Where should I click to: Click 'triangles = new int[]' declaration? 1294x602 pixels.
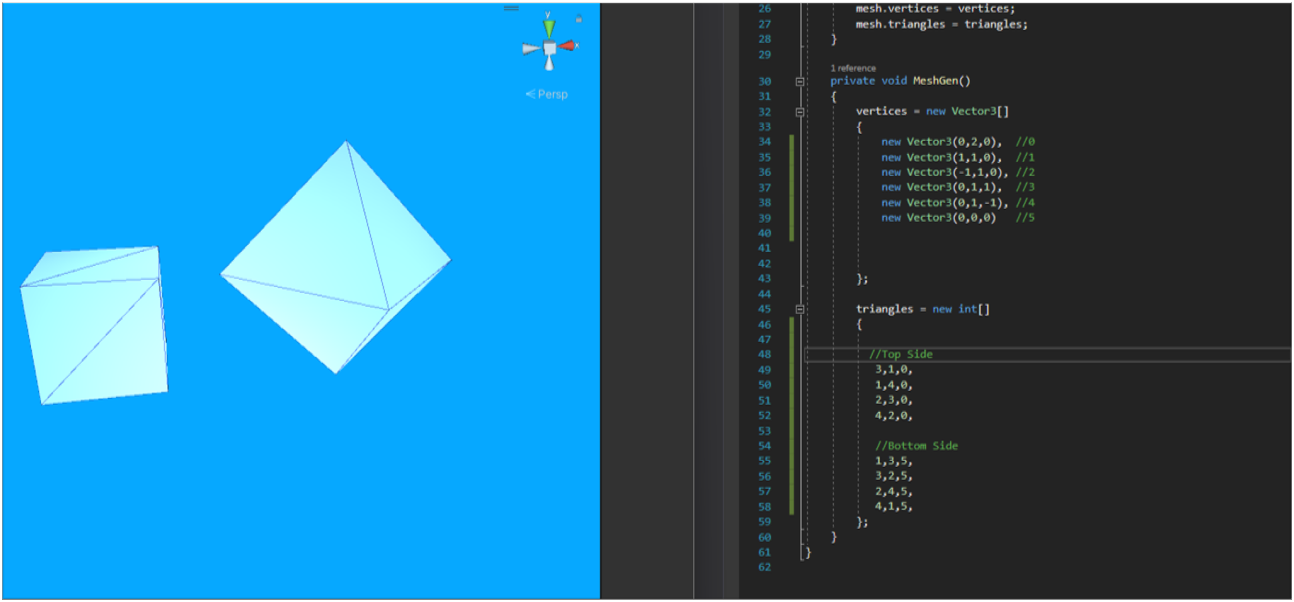click(x=923, y=309)
